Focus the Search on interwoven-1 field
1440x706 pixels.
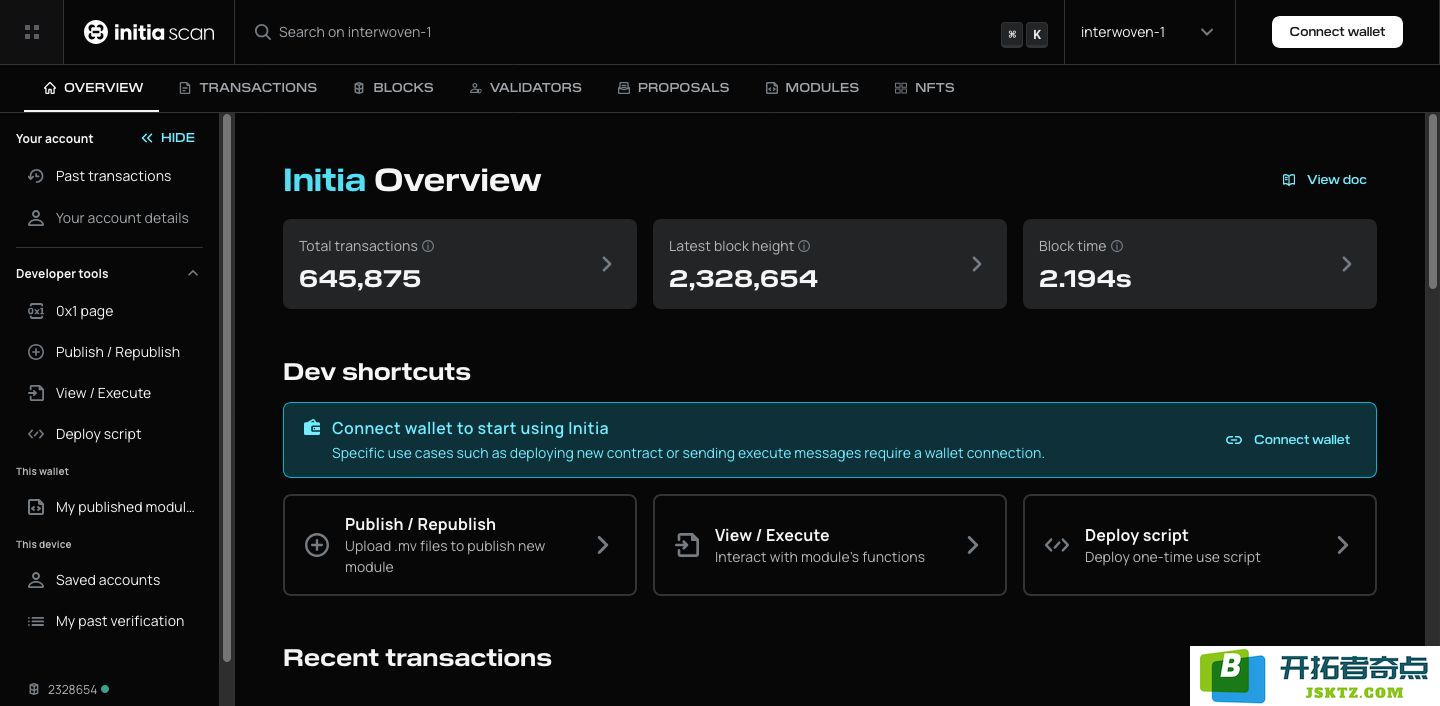tap(628, 32)
